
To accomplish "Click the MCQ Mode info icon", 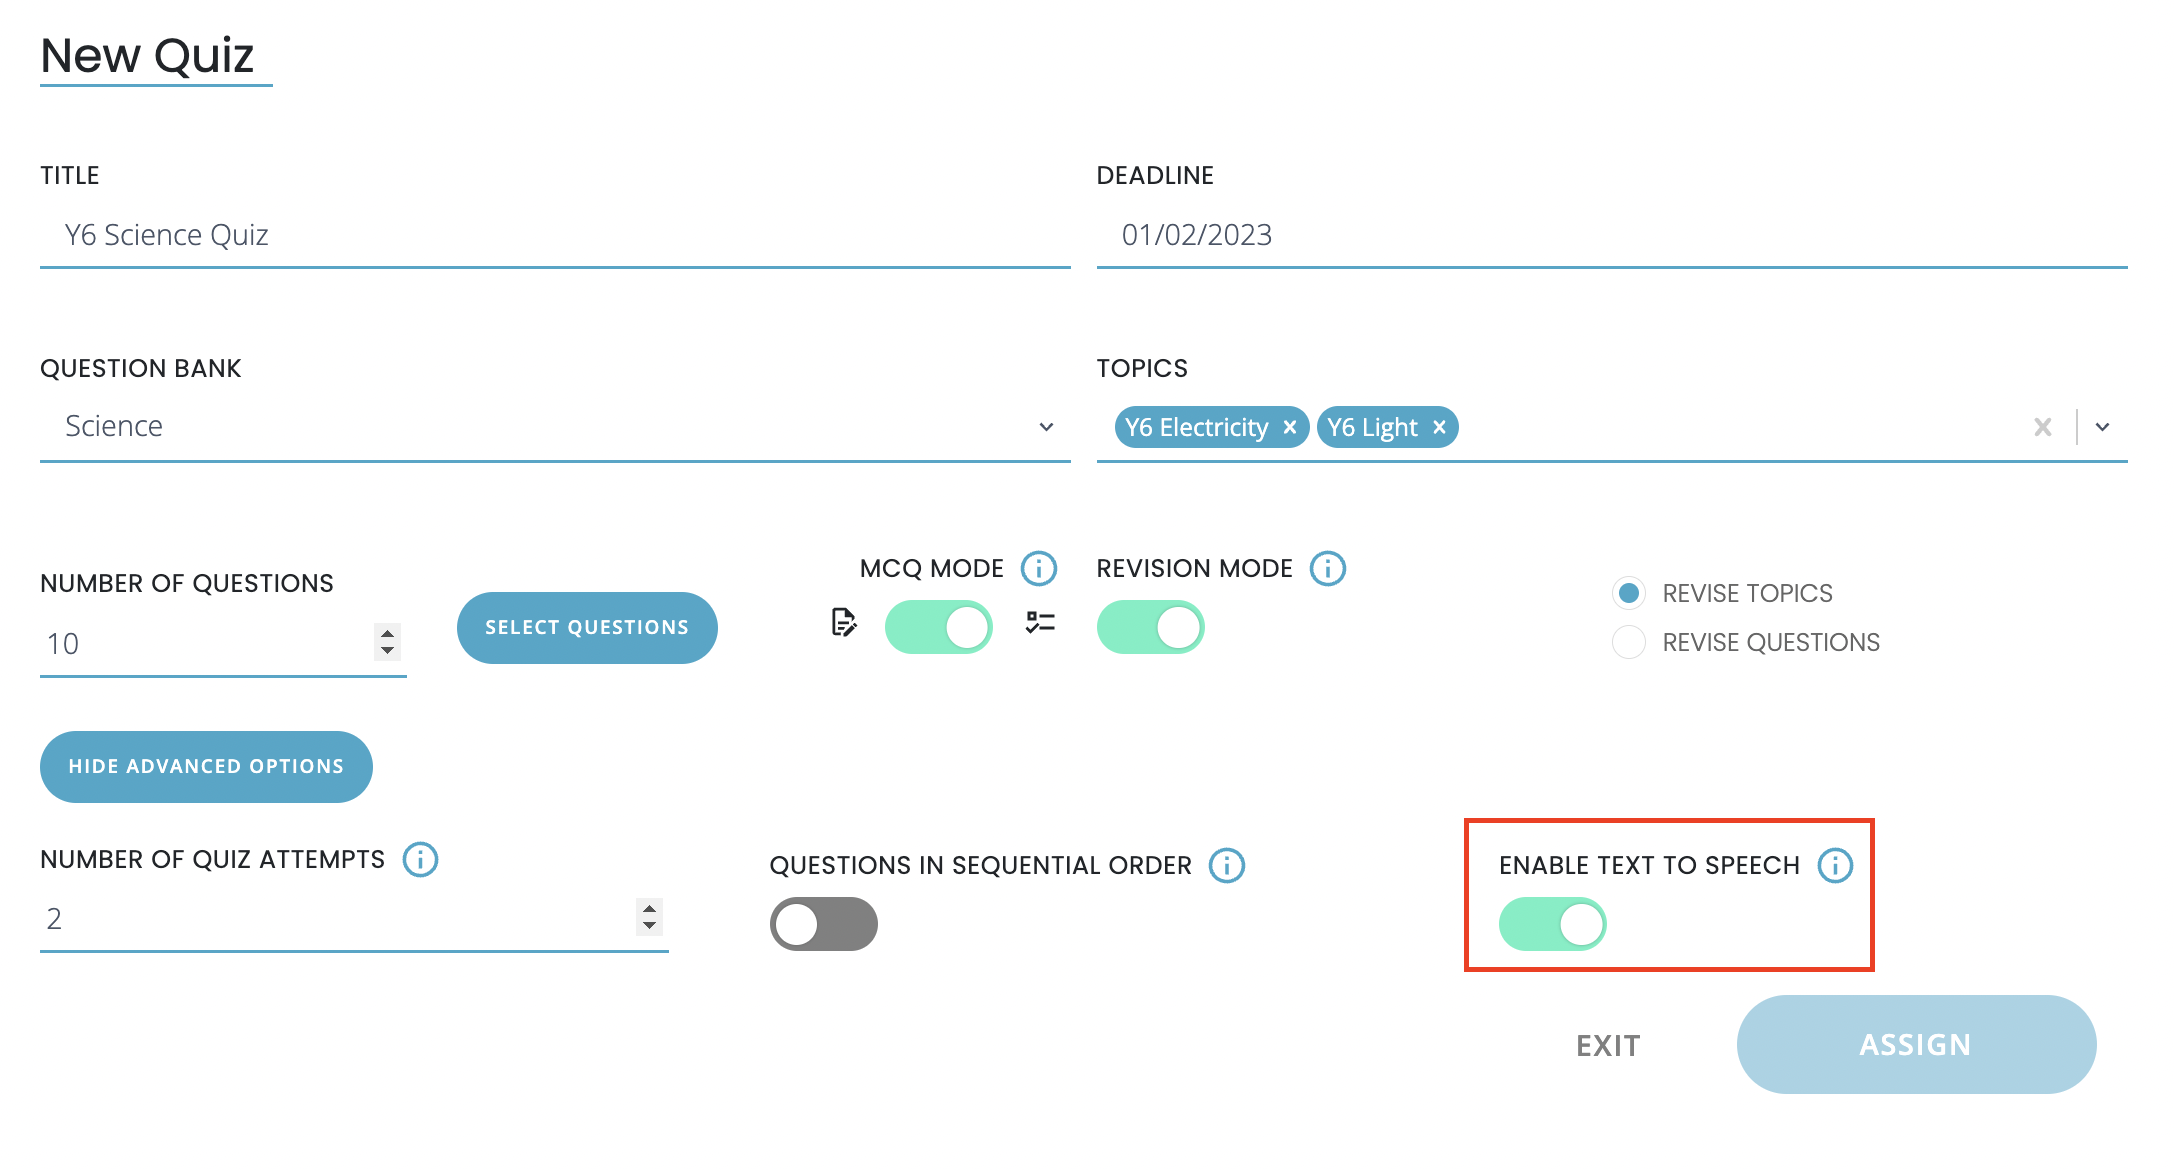I will pos(1039,568).
